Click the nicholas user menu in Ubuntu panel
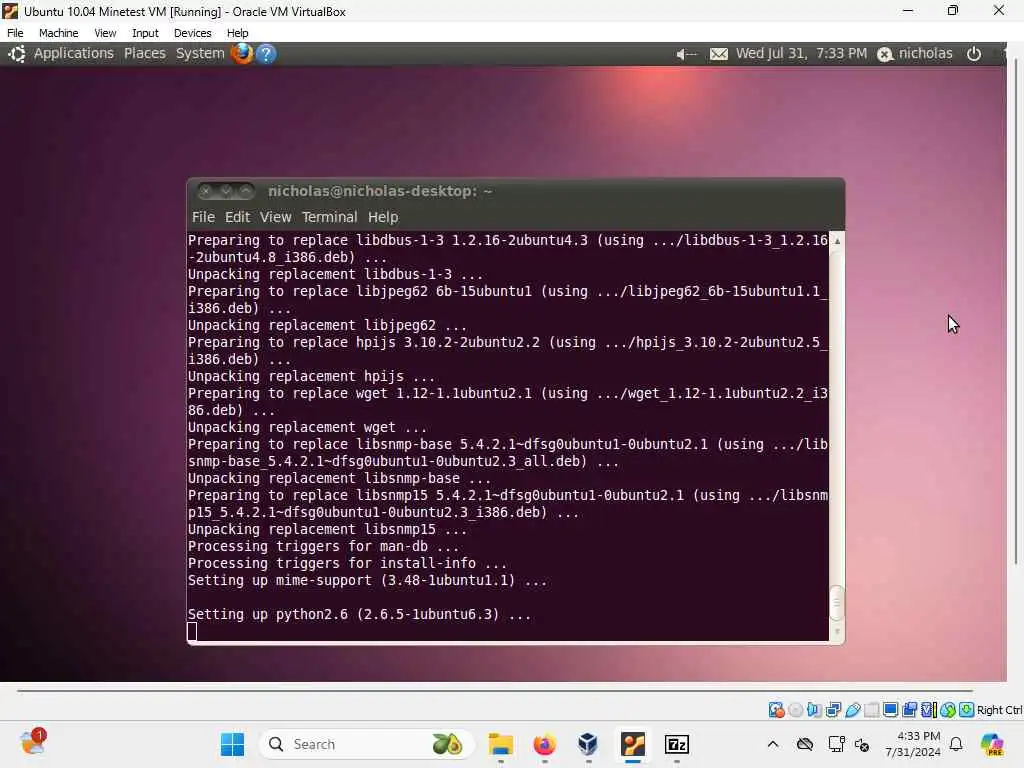 (x=915, y=54)
